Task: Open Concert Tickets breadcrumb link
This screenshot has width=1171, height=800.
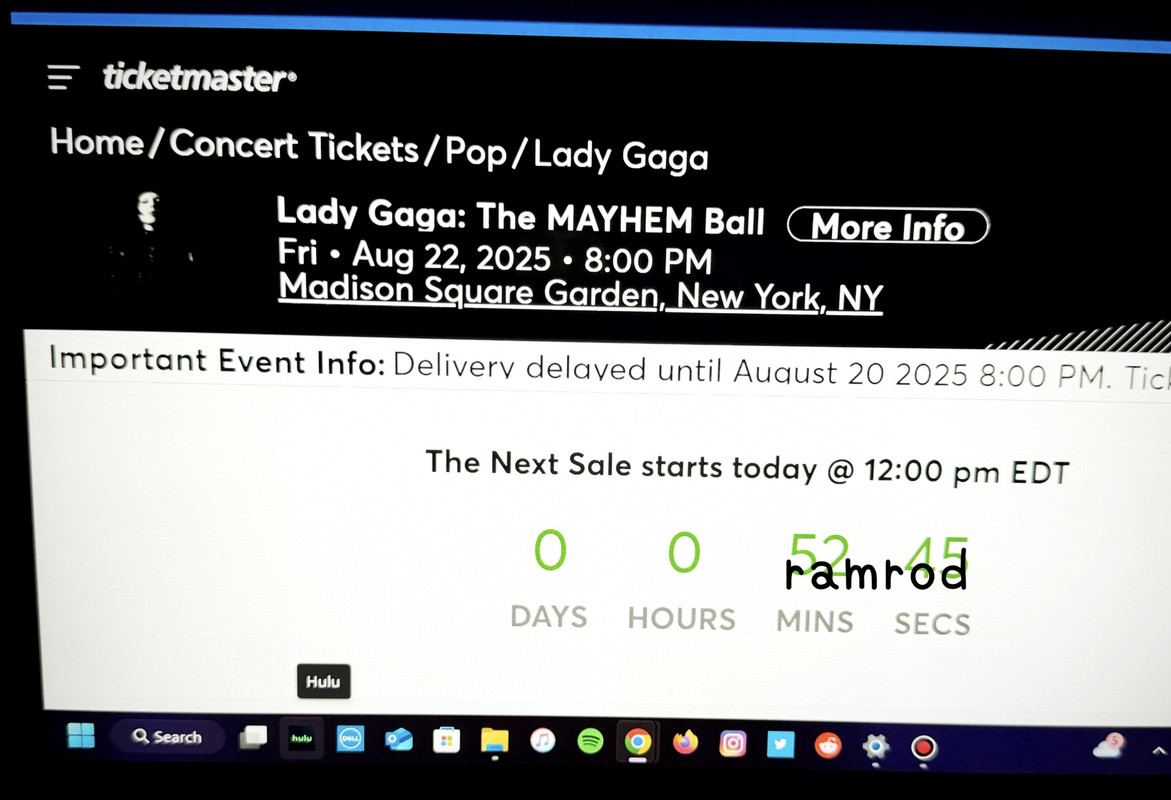Action: (x=293, y=146)
